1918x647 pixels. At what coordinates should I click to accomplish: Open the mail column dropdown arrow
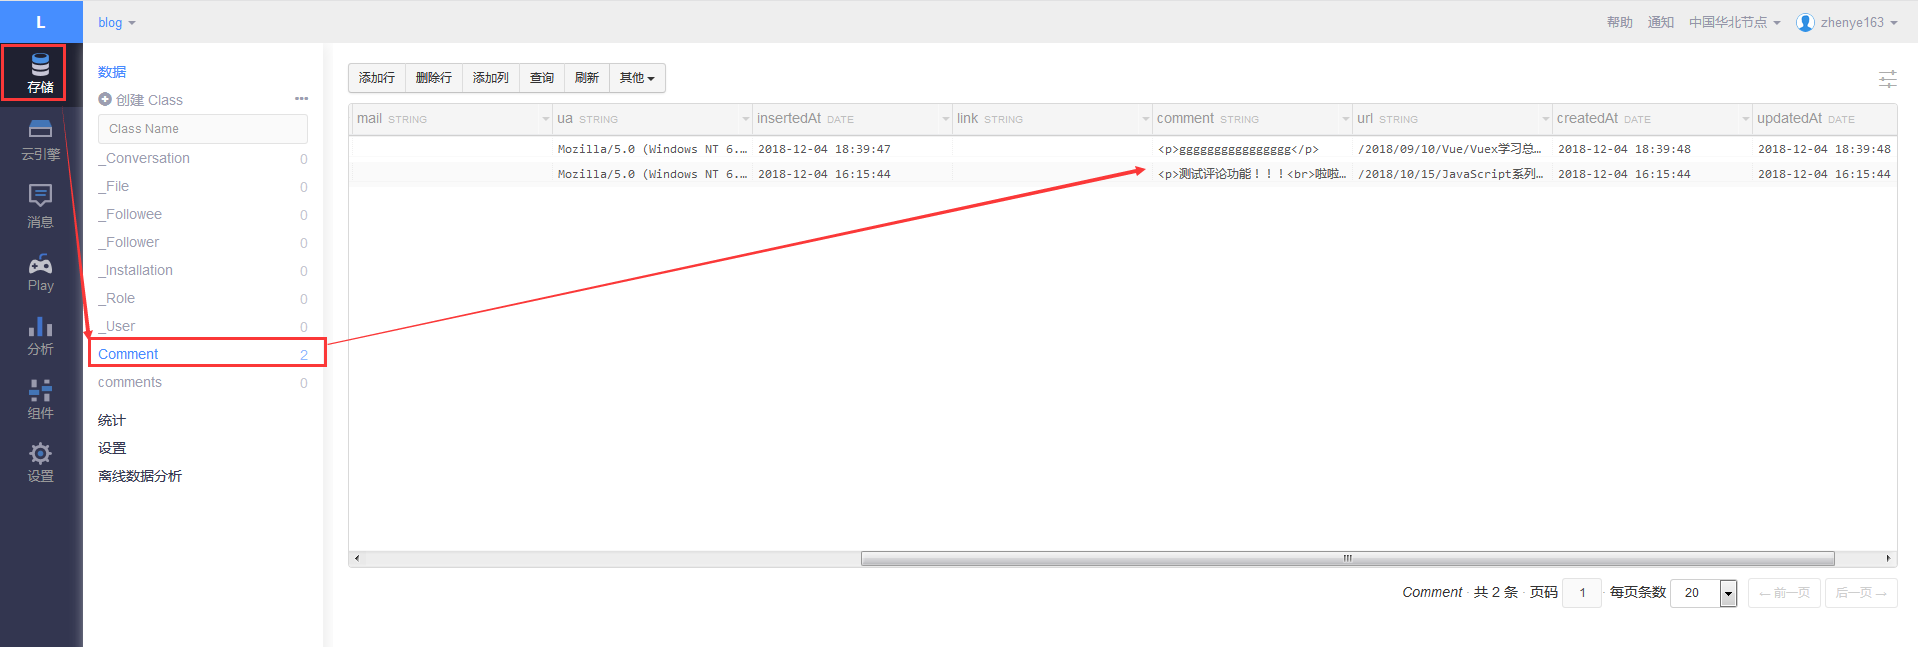point(545,119)
